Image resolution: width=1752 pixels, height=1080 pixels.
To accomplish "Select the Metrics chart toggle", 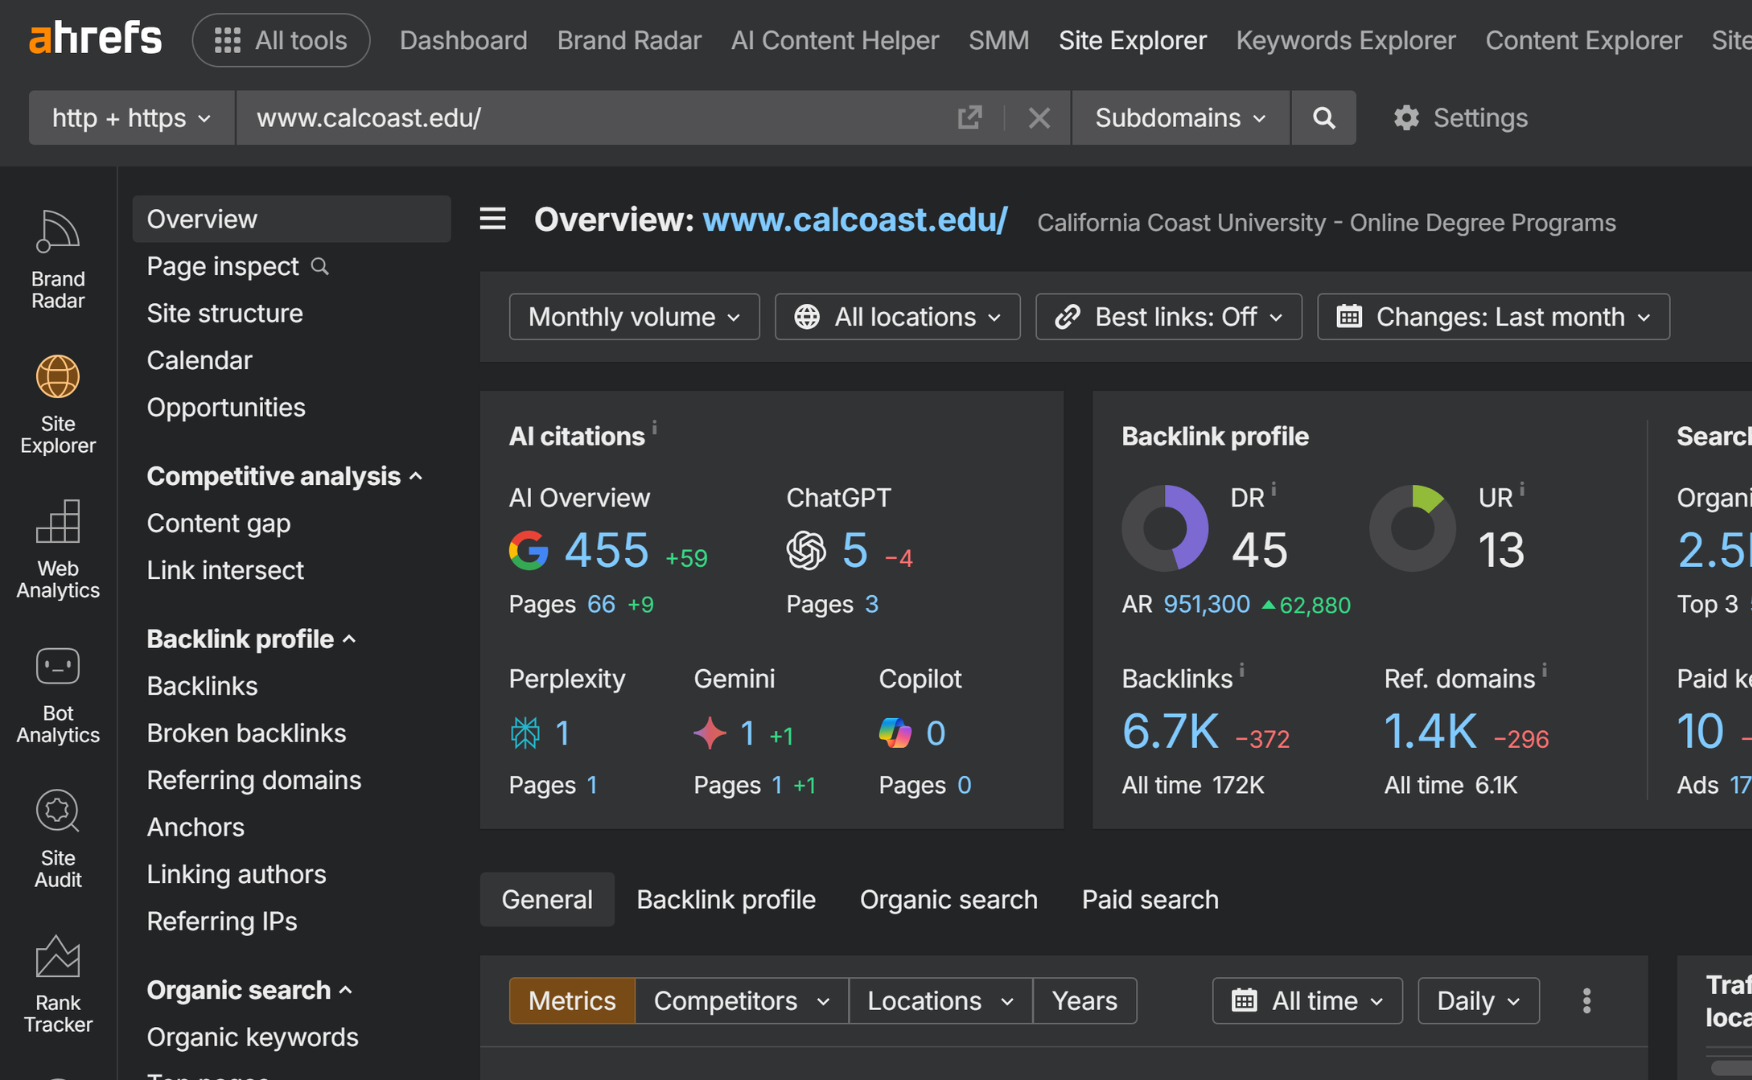I will 572,1001.
